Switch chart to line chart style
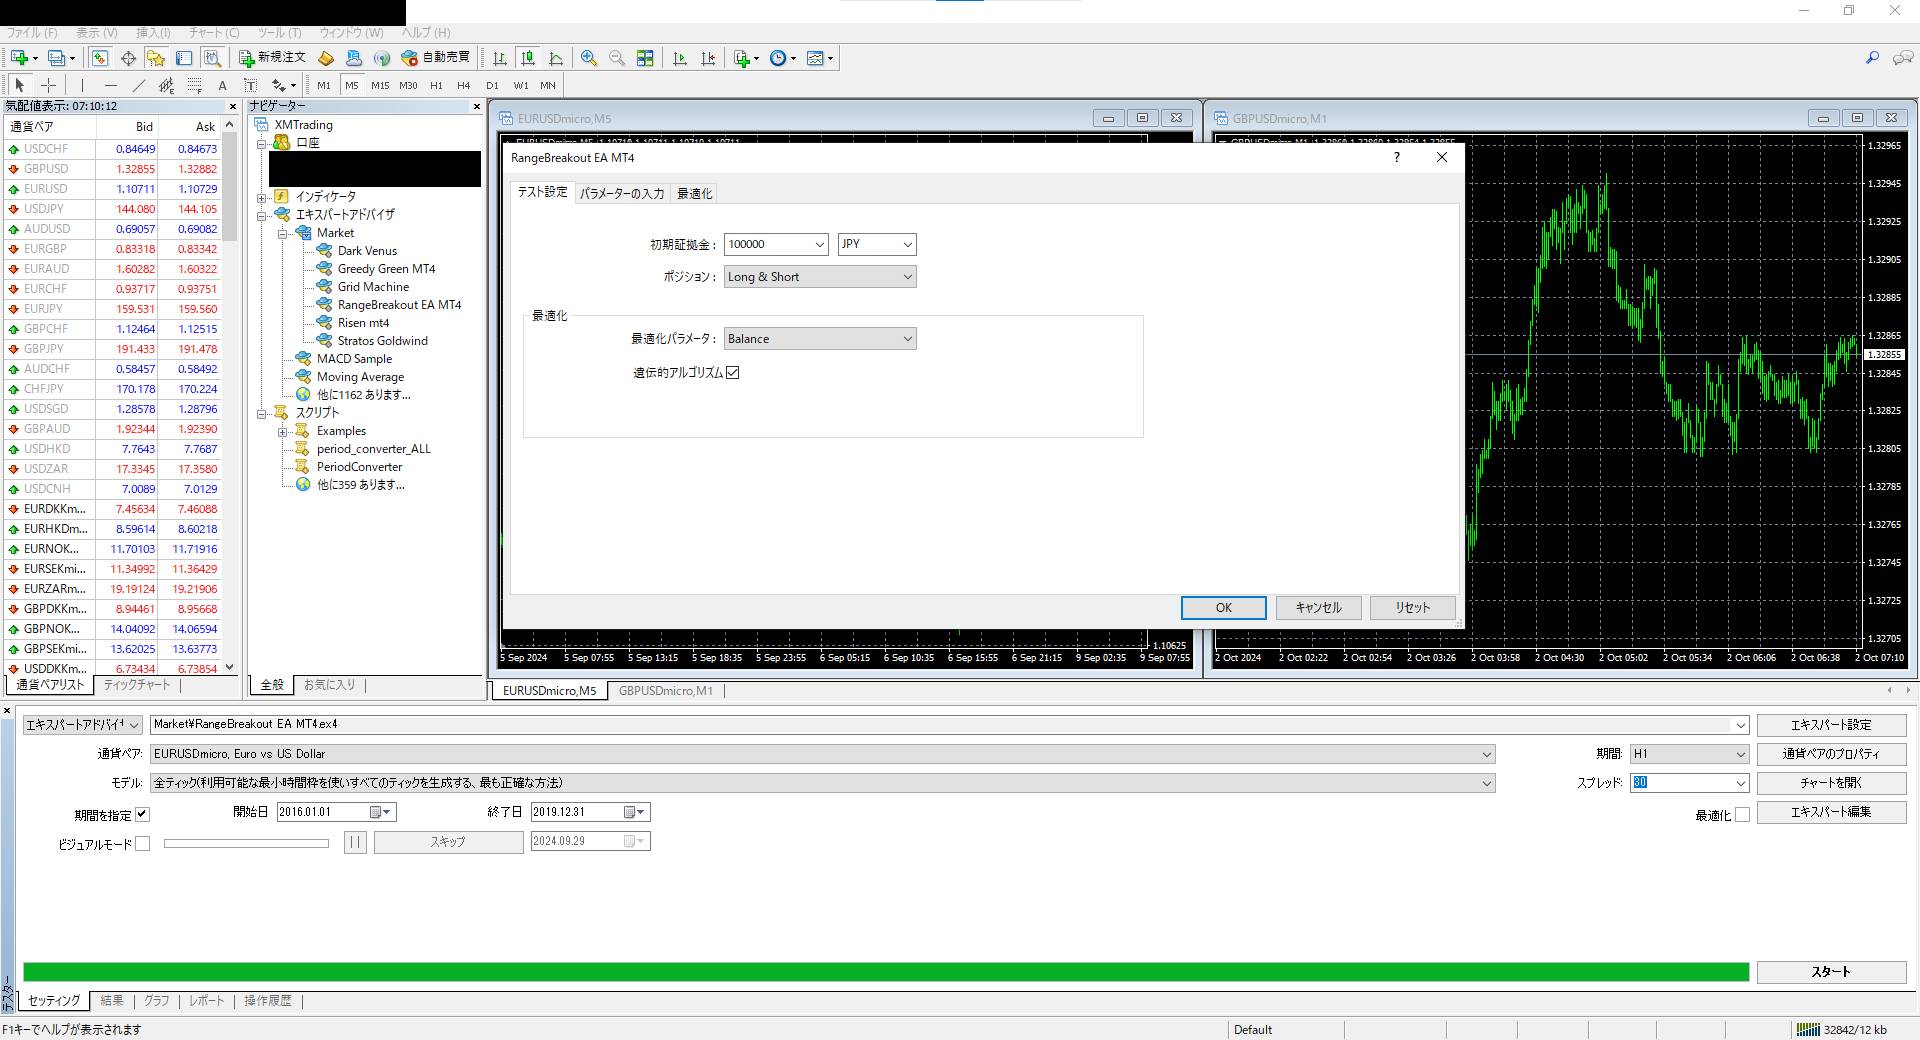Image resolution: width=1920 pixels, height=1040 pixels. coord(556,58)
